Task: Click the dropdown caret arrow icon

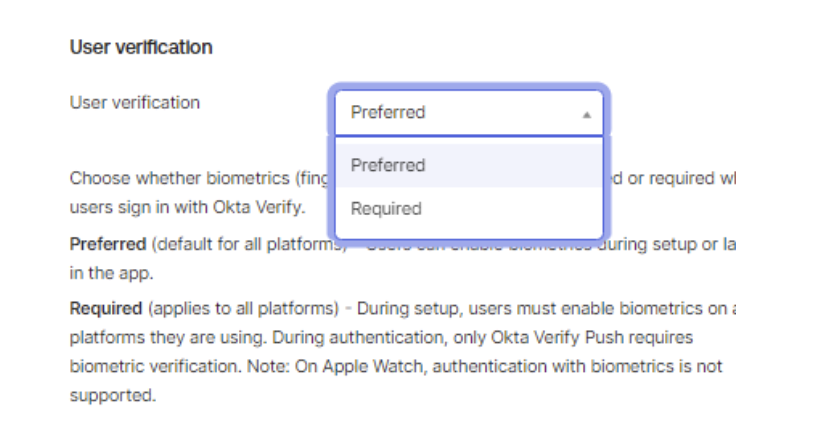Action: [586, 114]
